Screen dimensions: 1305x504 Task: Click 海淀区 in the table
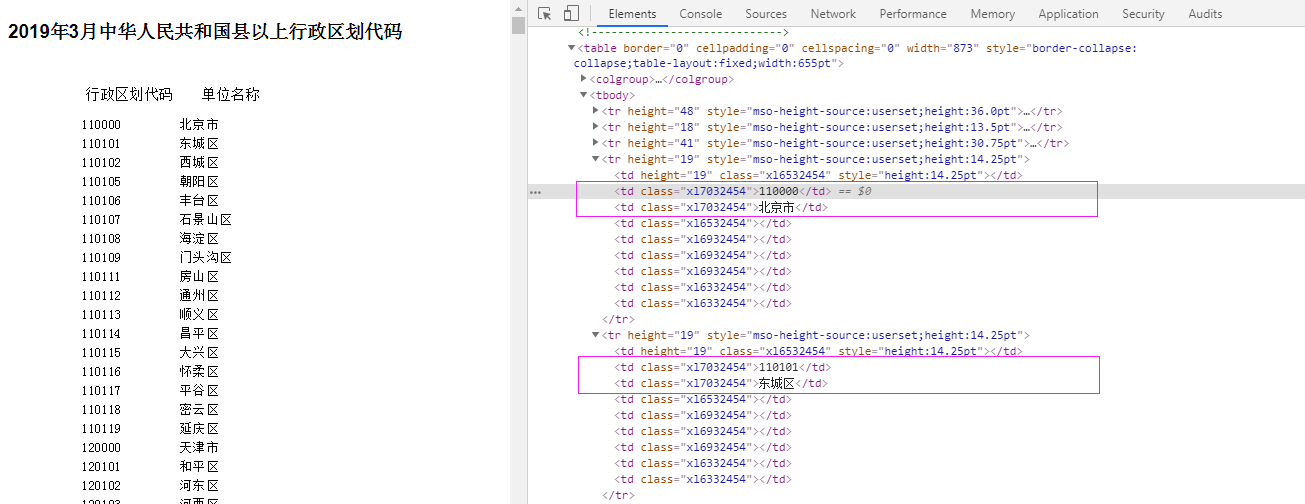coord(199,239)
